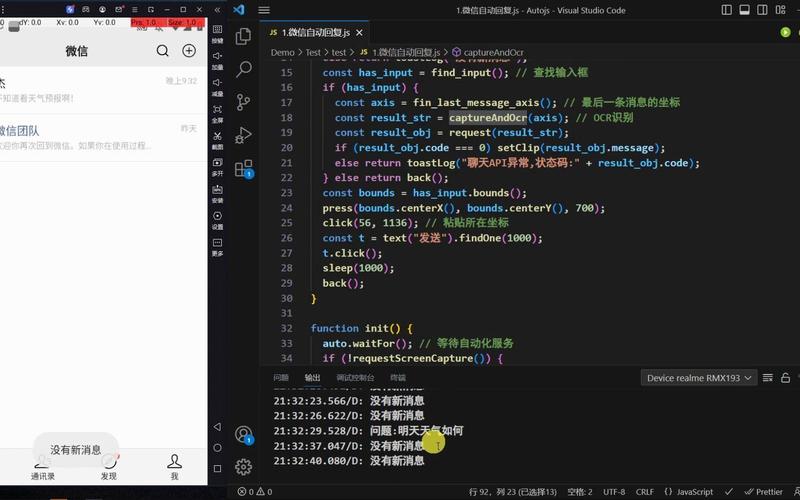The image size is (800, 500).
Task: Click the emulator 更多 more icon
Action: (x=217, y=246)
